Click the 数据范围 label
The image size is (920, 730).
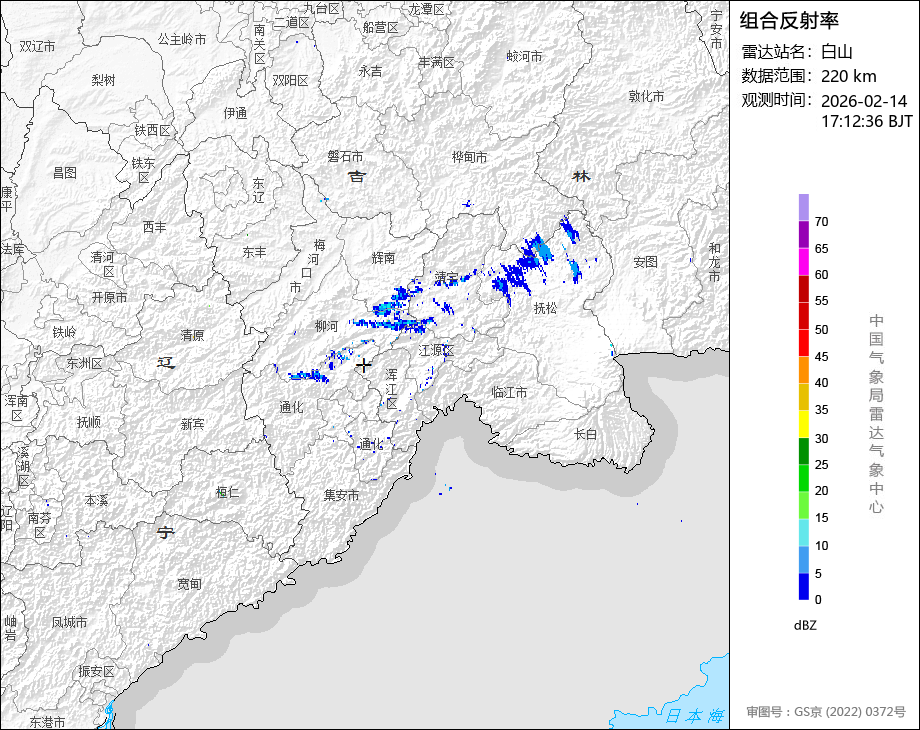pos(777,76)
